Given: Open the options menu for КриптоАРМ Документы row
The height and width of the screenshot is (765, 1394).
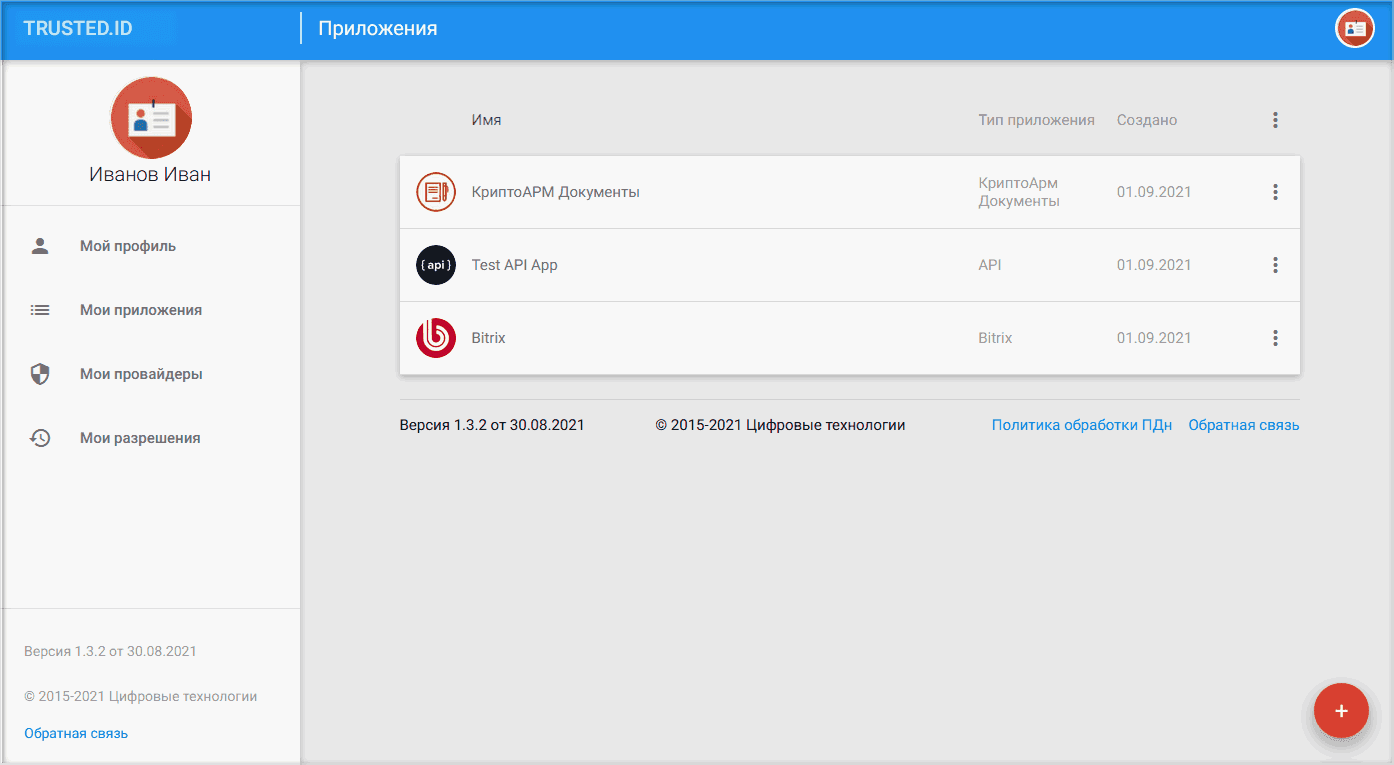Looking at the screenshot, I should [1275, 192].
